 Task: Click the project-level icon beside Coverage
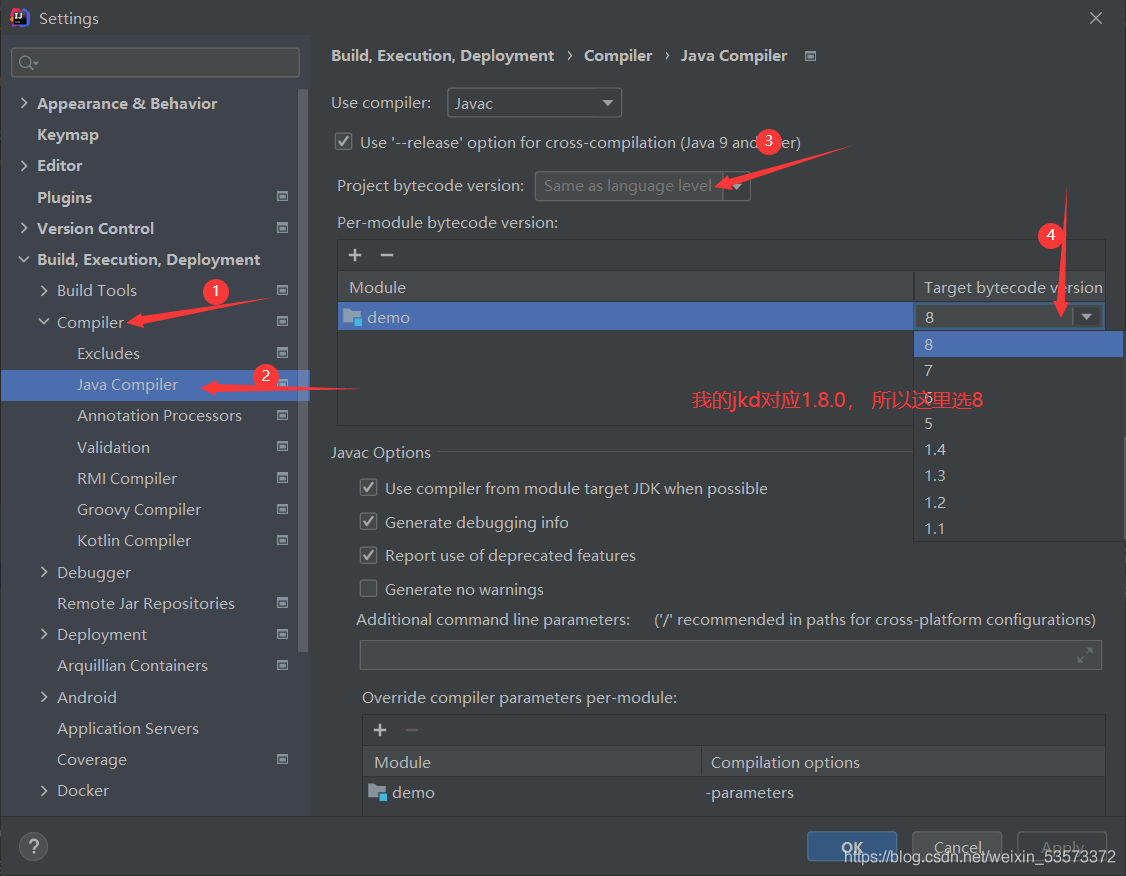[282, 759]
